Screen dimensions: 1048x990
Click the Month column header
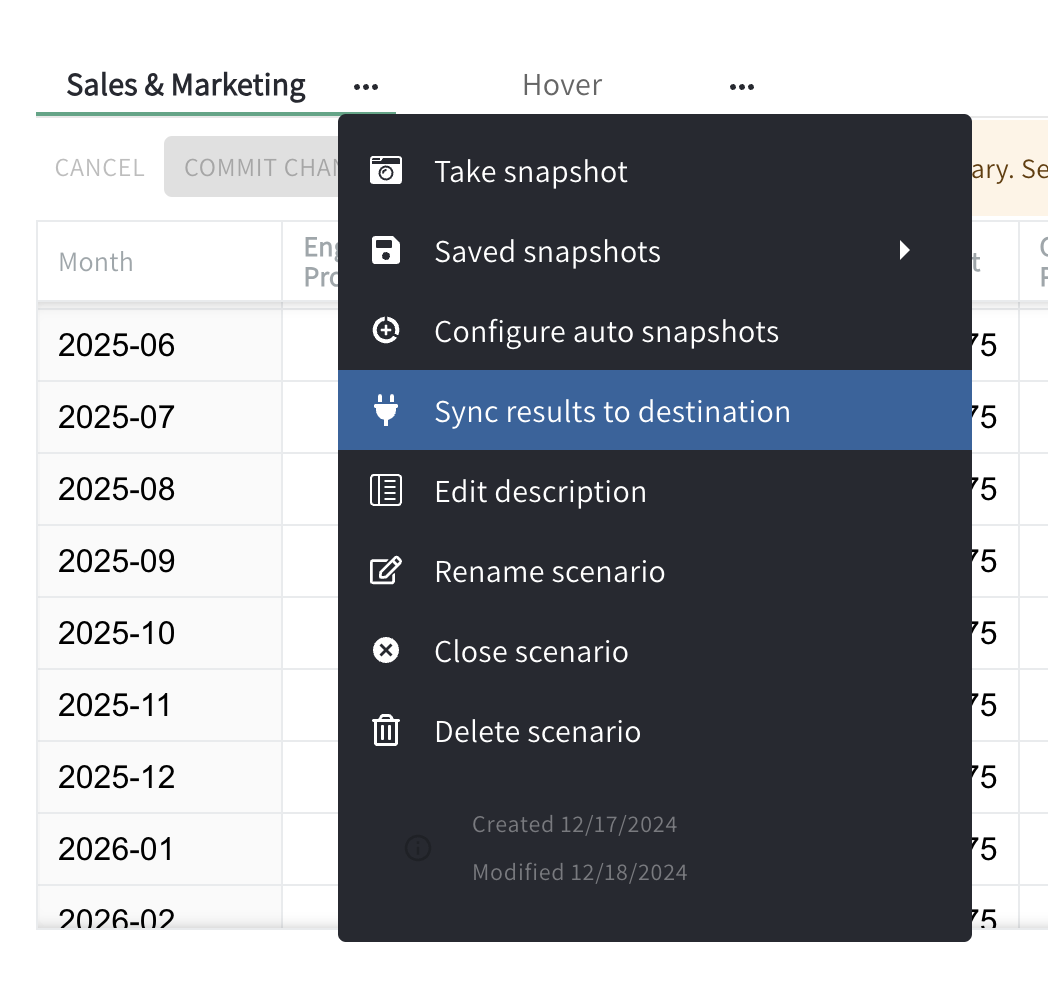pyautogui.click(x=160, y=261)
